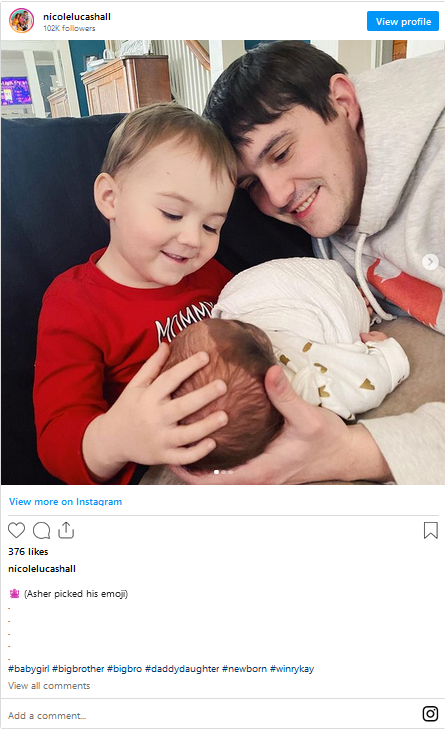
Task: Open the #bigbrother hashtag
Action: [x=78, y=669]
